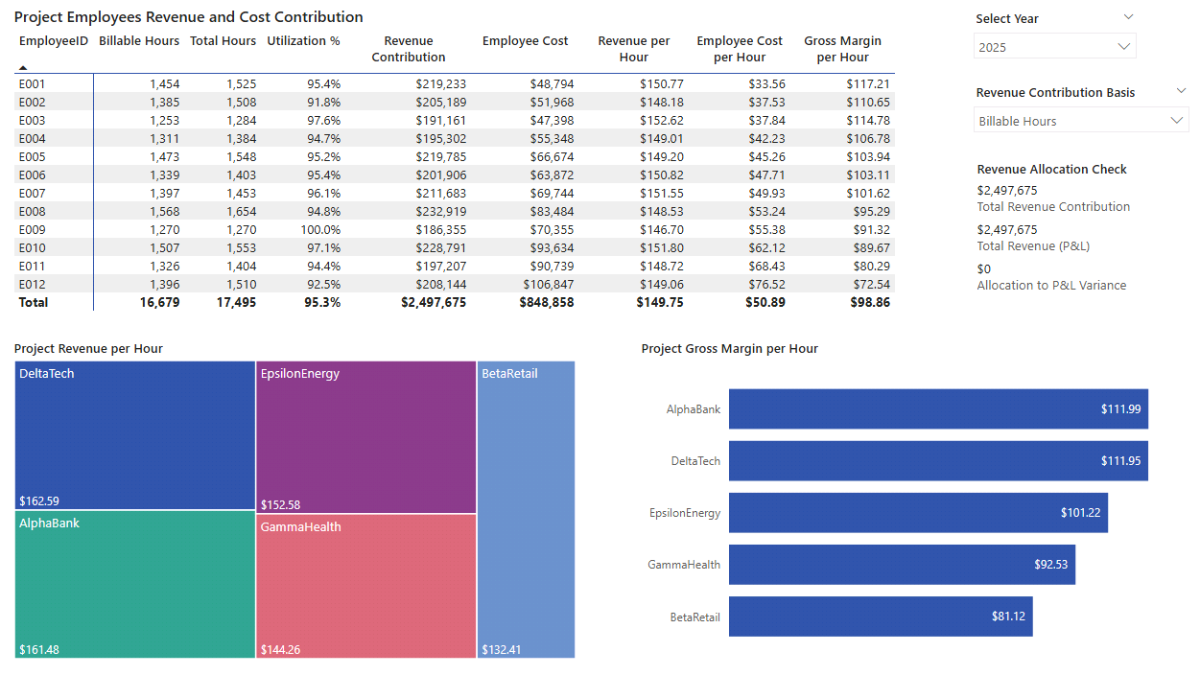Select the GammaHealth bar showing $92.53
The height and width of the screenshot is (675, 1200).
pos(901,565)
